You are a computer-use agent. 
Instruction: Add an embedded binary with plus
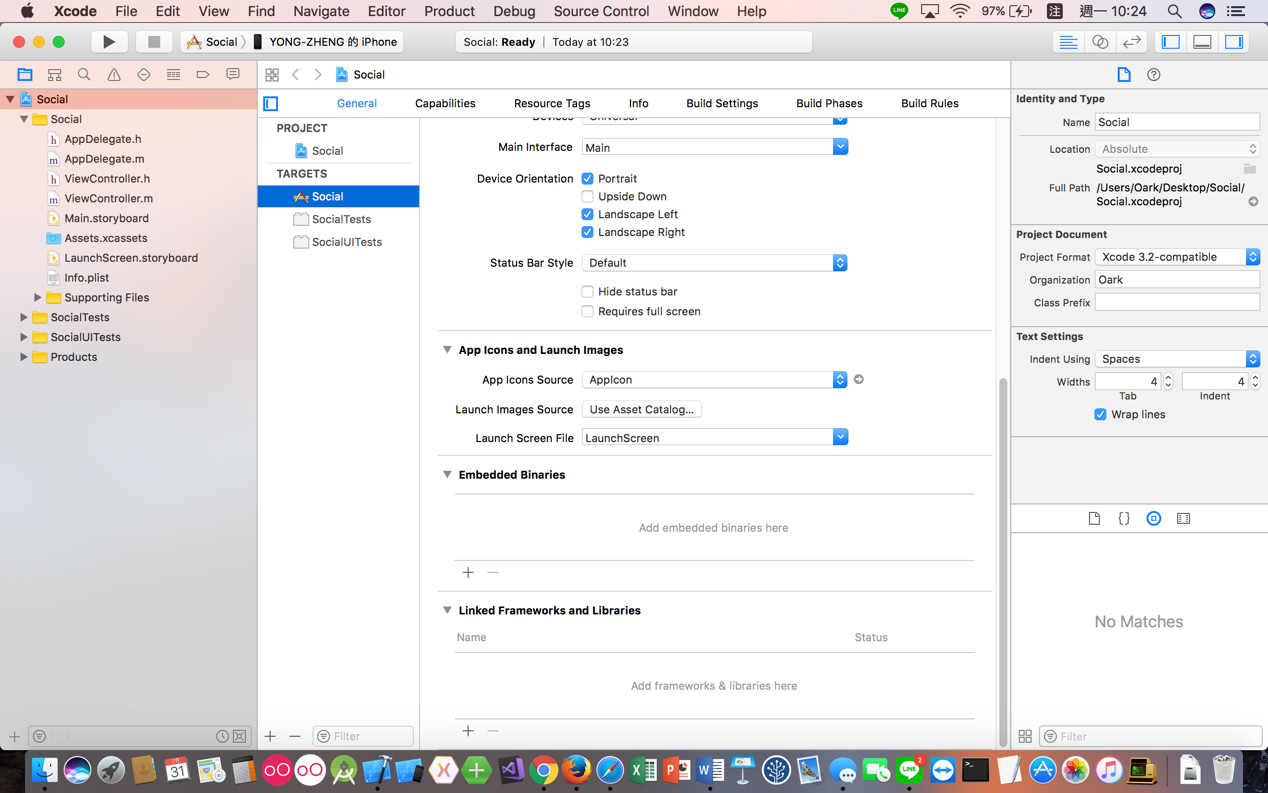468,573
